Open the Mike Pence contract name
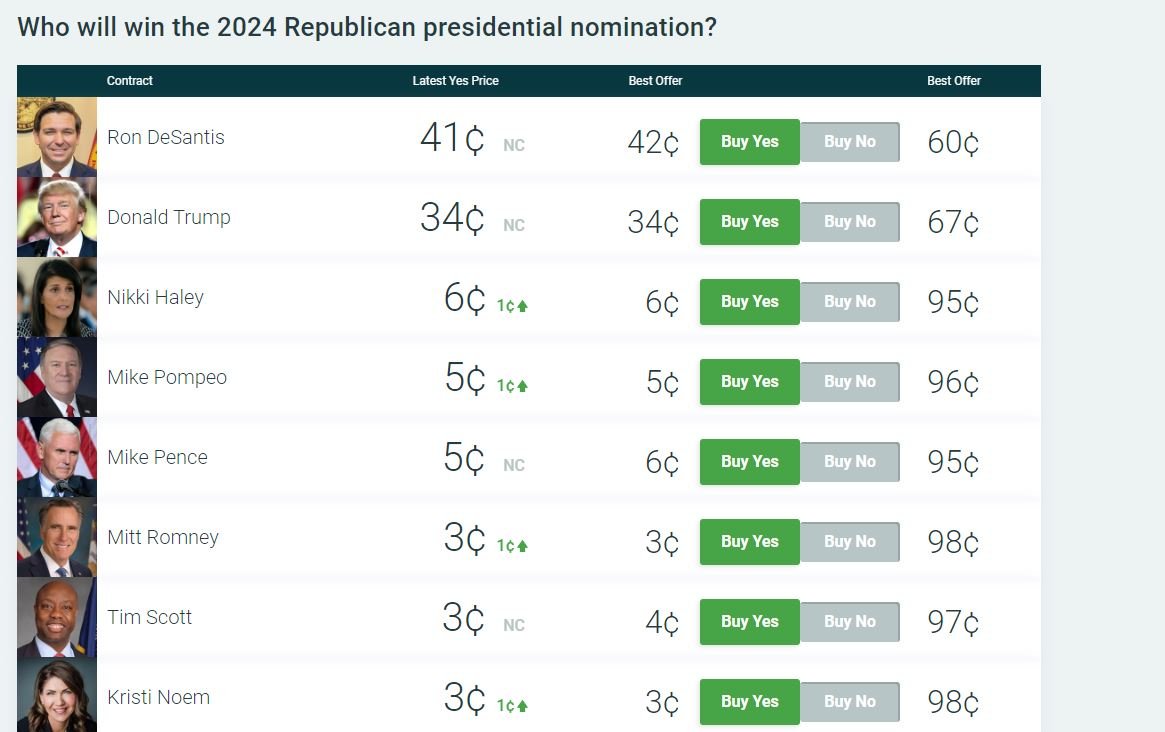This screenshot has height=732, width=1165. pyautogui.click(x=158, y=457)
